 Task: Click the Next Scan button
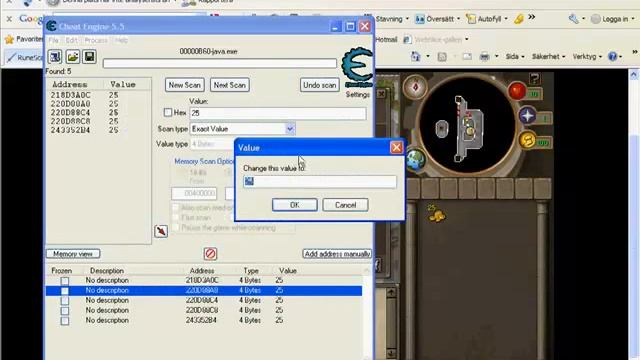pyautogui.click(x=230, y=85)
